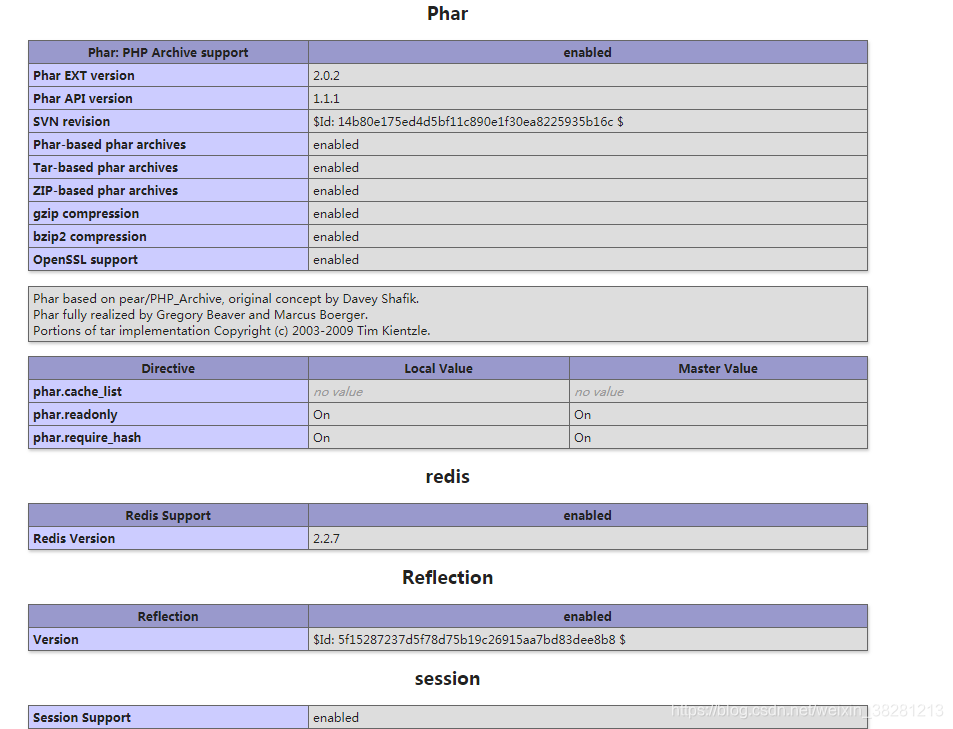Select the Directive column header
Screen dimensions: 953x729
pos(167,368)
